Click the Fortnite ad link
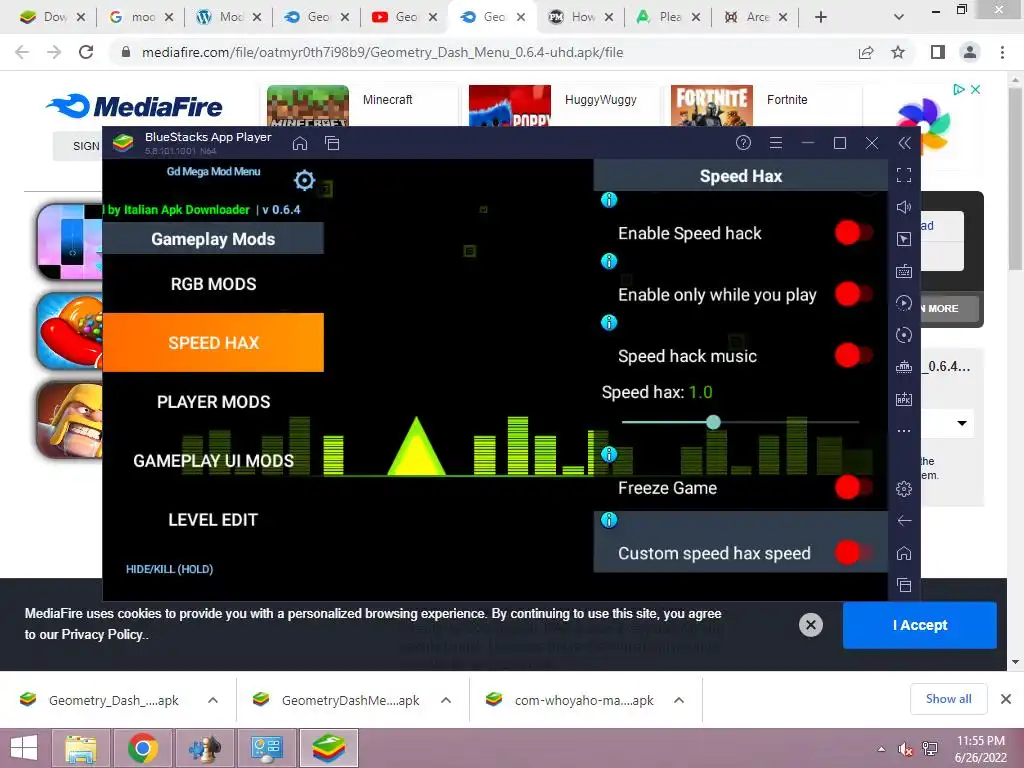 click(x=786, y=100)
